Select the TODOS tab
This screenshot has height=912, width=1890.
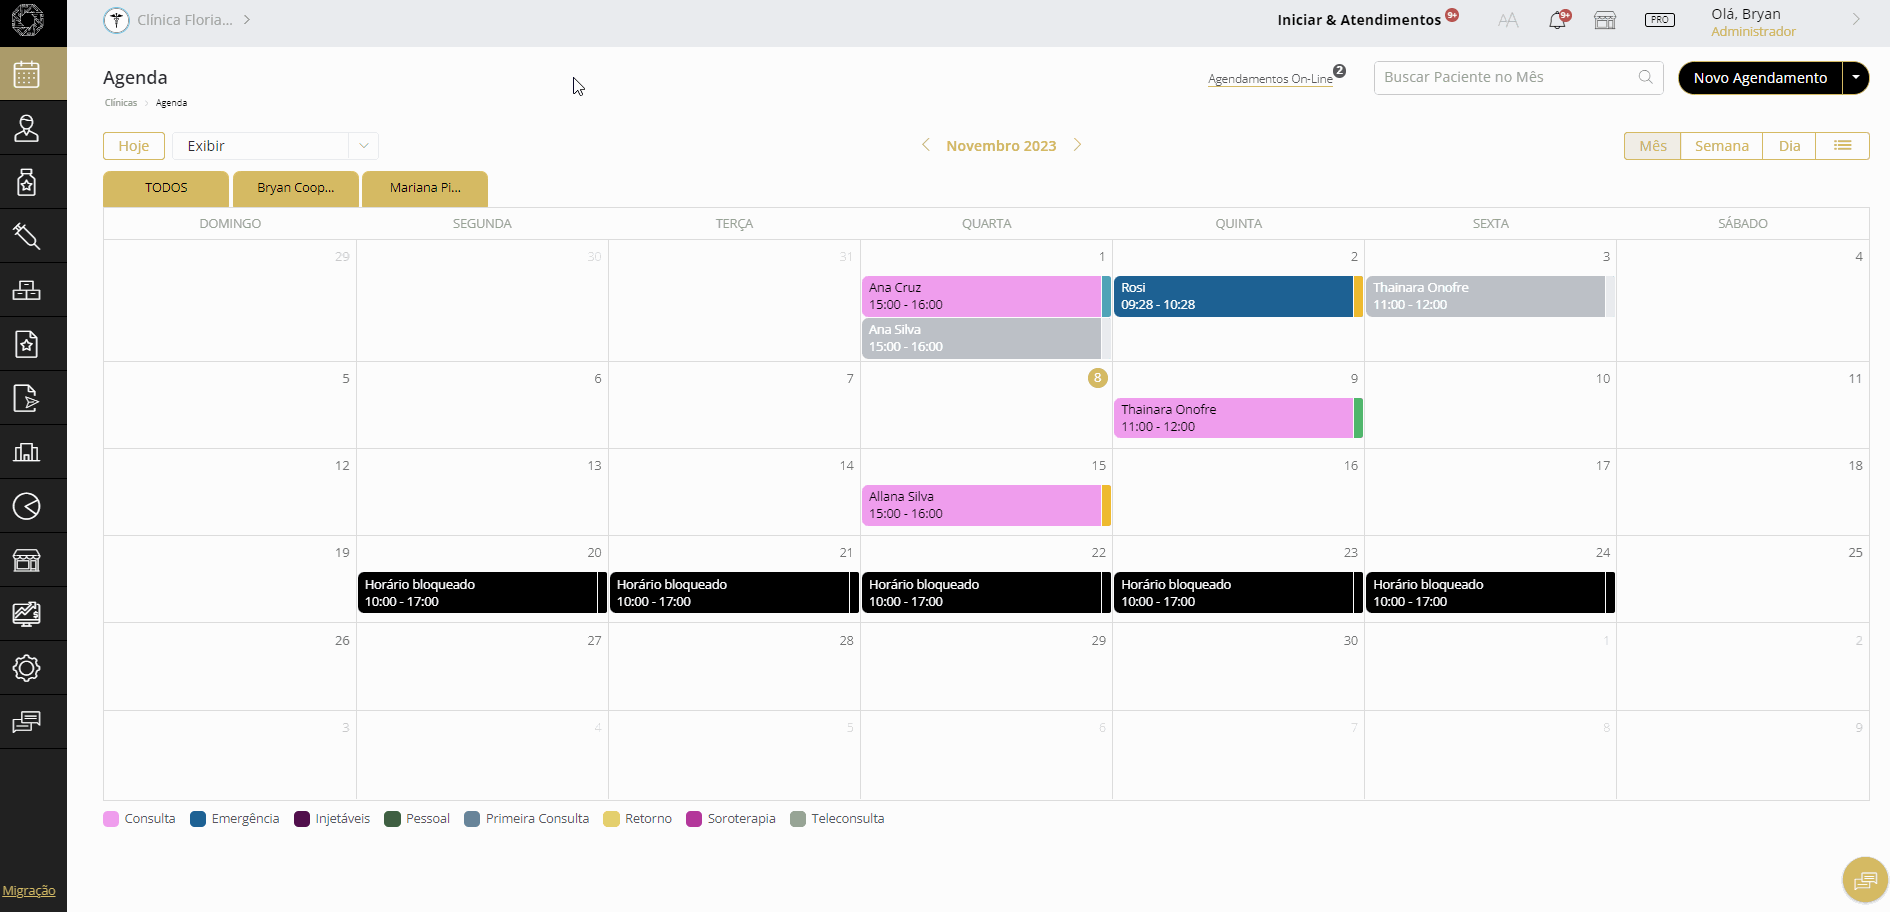tap(166, 188)
